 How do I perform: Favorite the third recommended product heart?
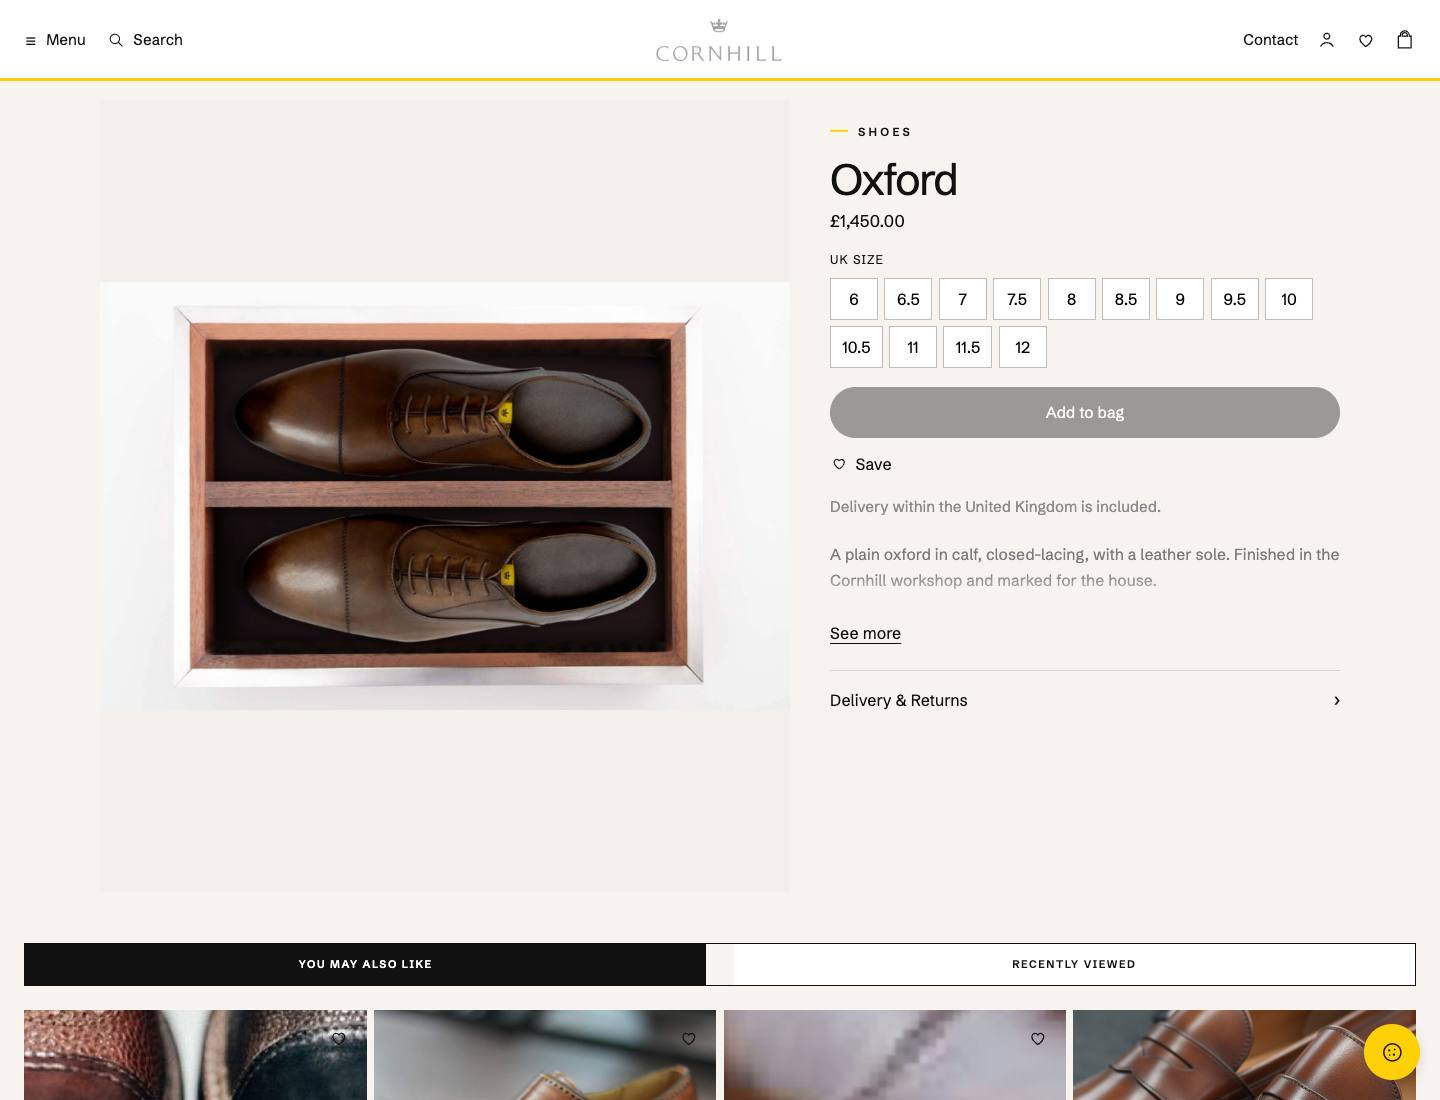tap(1038, 1039)
